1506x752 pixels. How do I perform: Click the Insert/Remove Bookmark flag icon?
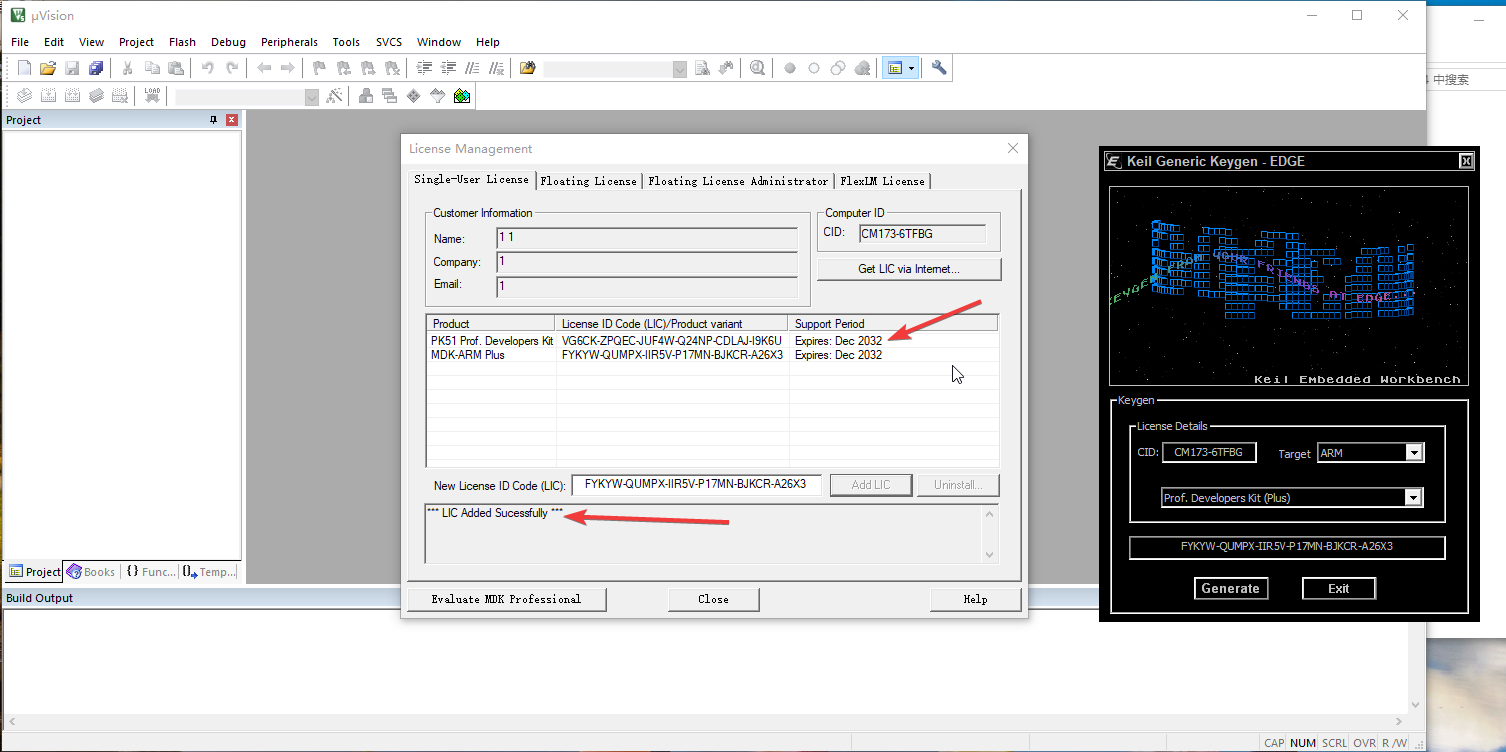pyautogui.click(x=320, y=68)
